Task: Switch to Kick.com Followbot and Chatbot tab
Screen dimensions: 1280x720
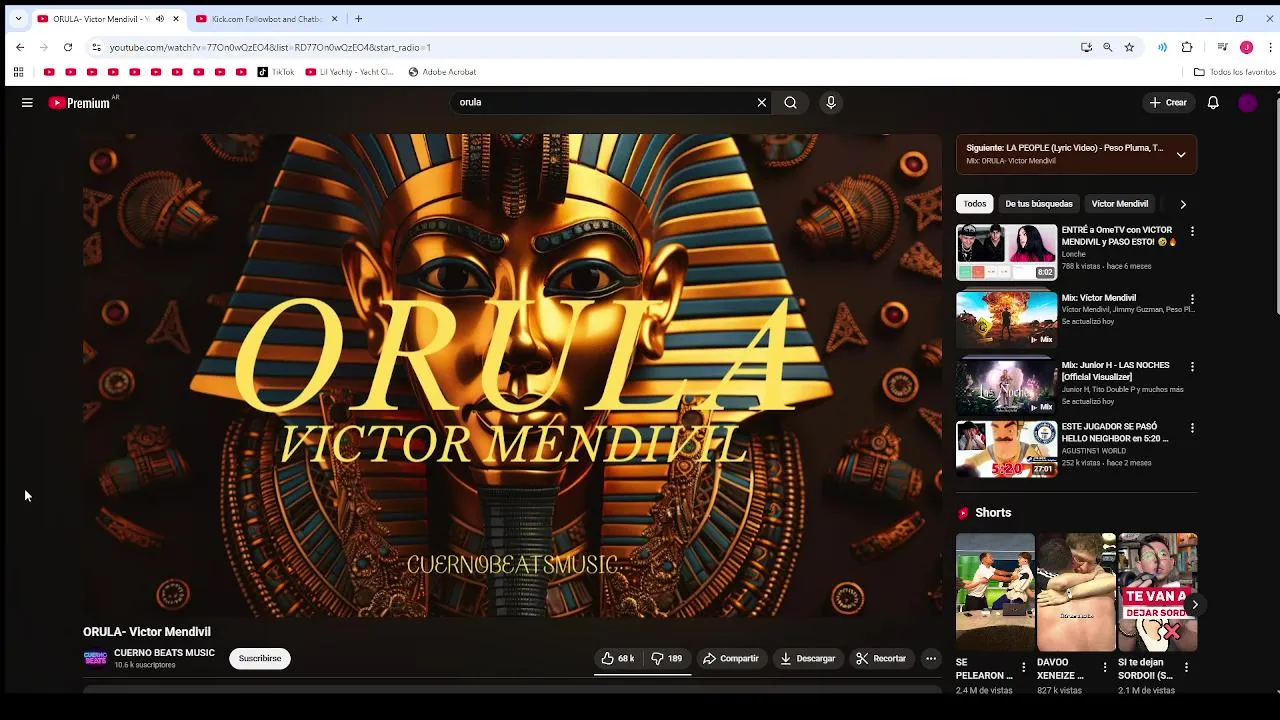Action: (x=268, y=18)
